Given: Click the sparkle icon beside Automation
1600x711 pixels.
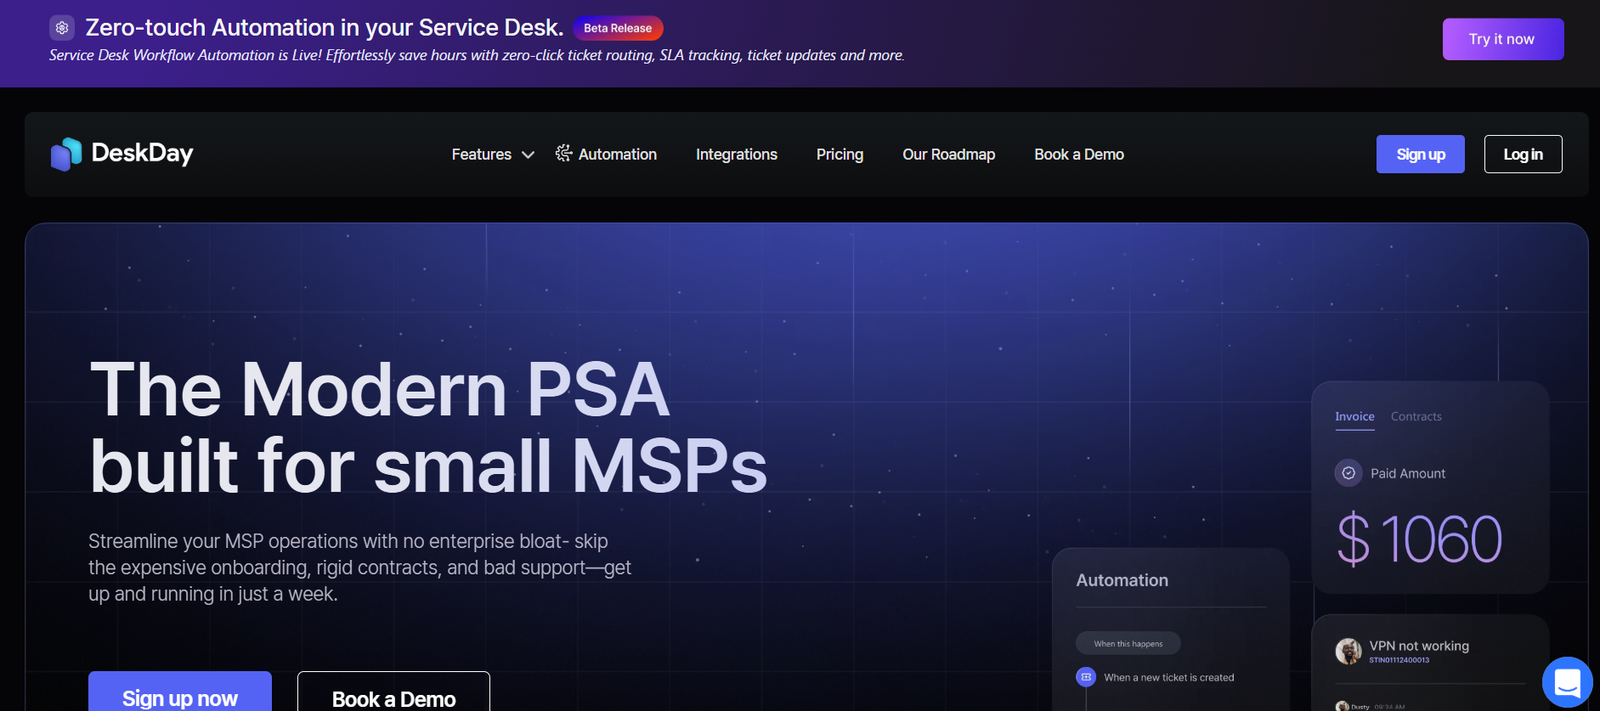Looking at the screenshot, I should pos(564,153).
